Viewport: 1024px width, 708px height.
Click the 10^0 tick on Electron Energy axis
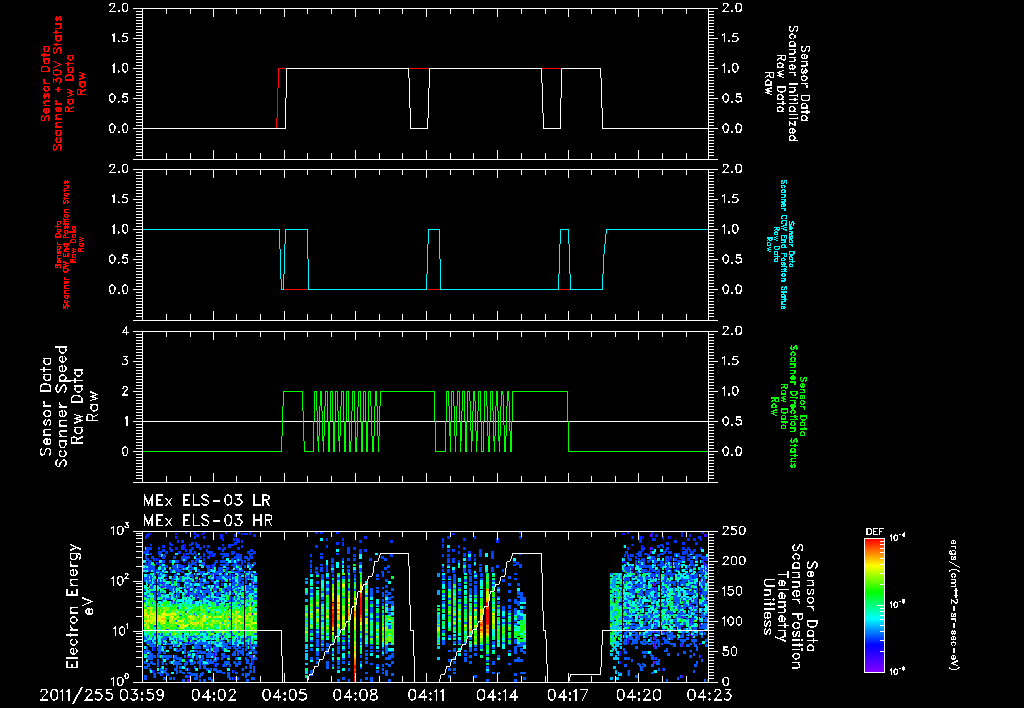[120, 680]
